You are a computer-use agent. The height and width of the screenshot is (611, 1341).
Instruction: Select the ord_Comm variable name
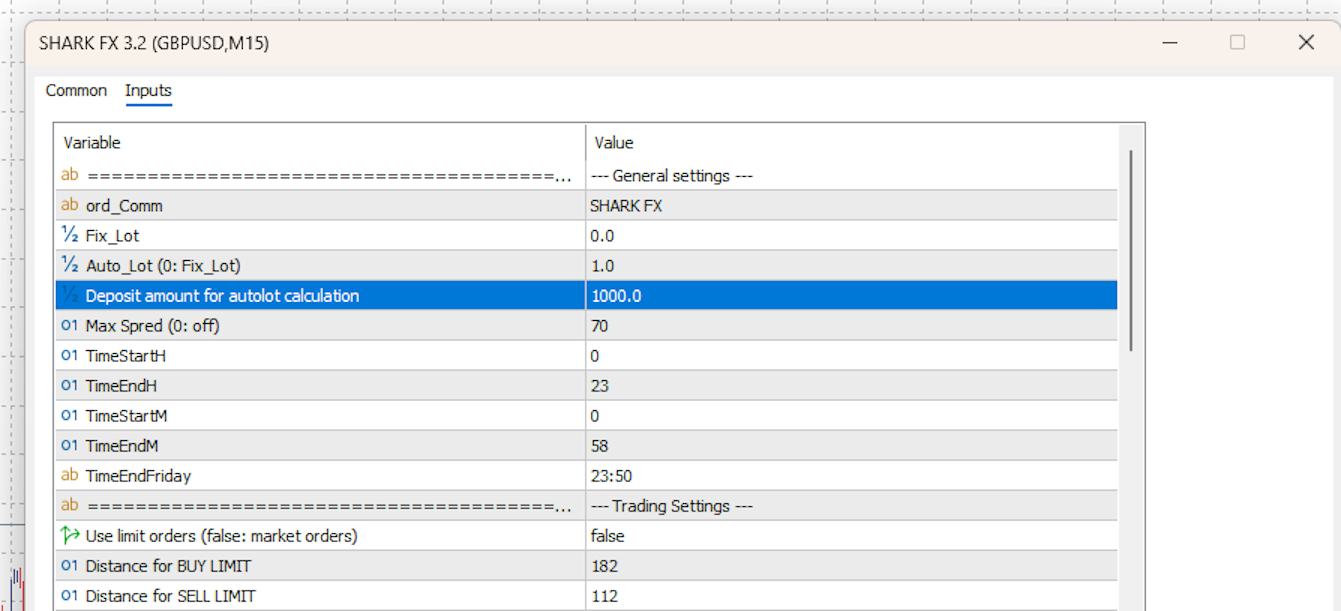pyautogui.click(x=124, y=206)
